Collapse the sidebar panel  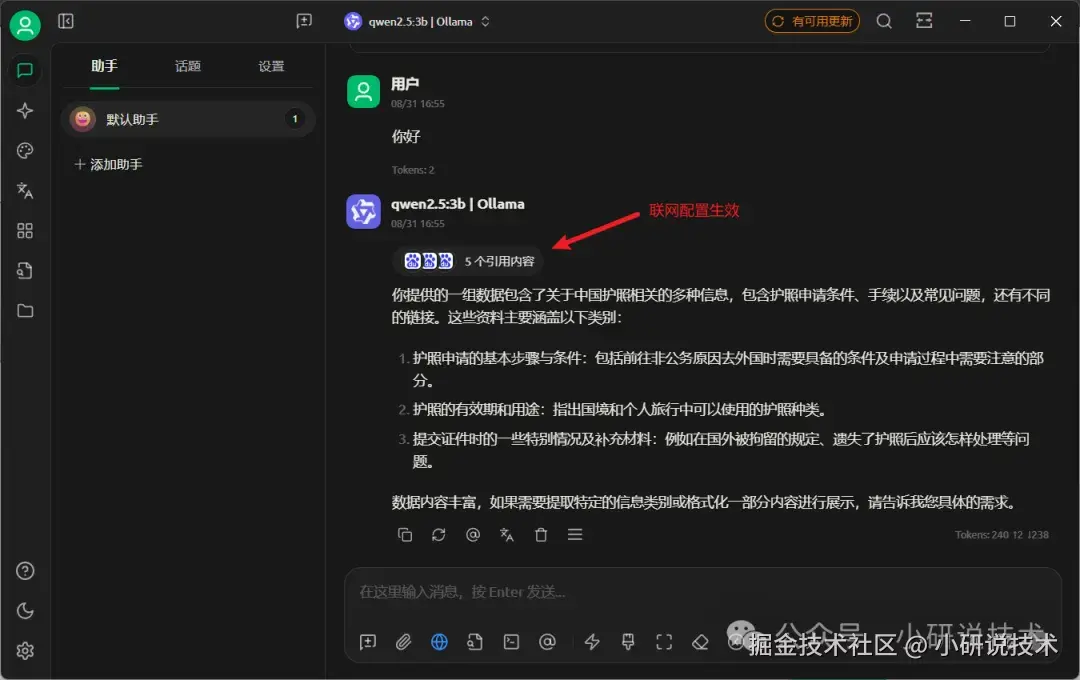click(66, 21)
